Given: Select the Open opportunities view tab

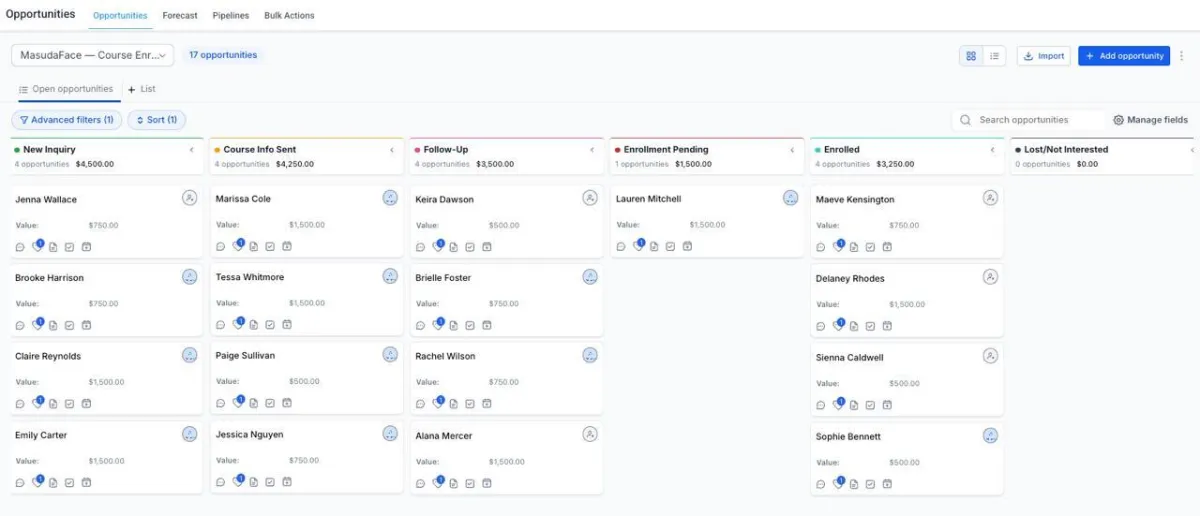Looking at the screenshot, I should 66,89.
